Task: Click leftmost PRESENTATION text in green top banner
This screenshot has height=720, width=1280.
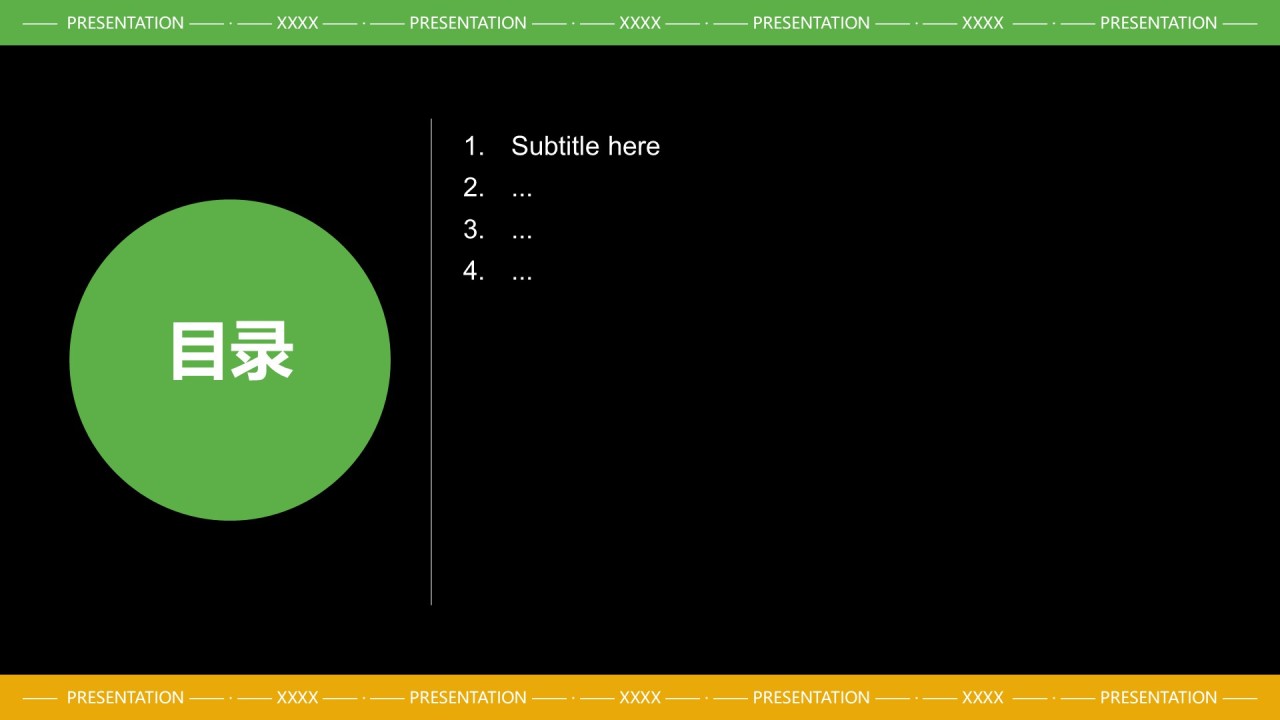Action: tap(125, 22)
